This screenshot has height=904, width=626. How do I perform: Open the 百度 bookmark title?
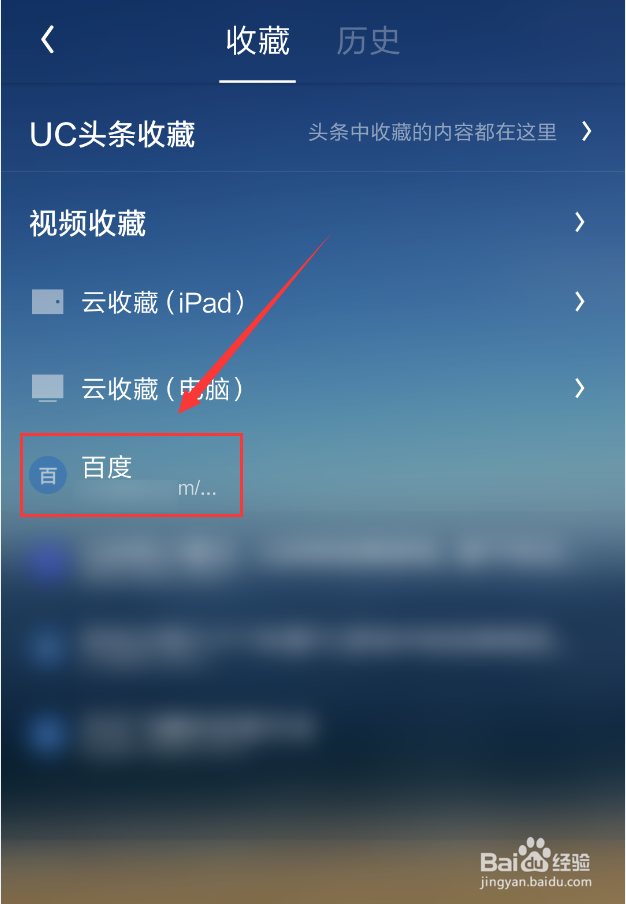[x=107, y=467]
